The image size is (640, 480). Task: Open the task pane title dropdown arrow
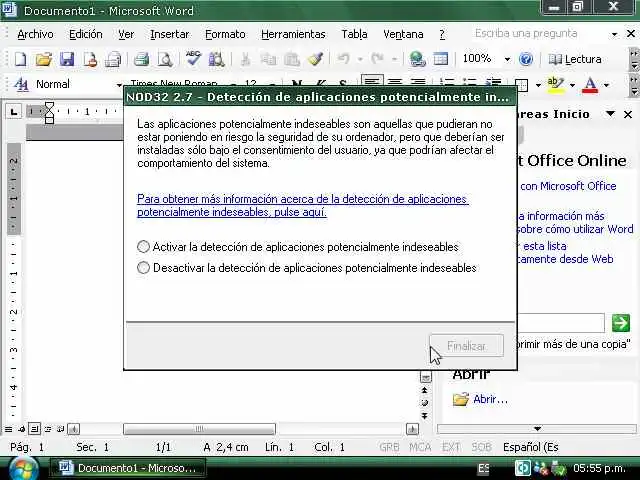pos(610,113)
